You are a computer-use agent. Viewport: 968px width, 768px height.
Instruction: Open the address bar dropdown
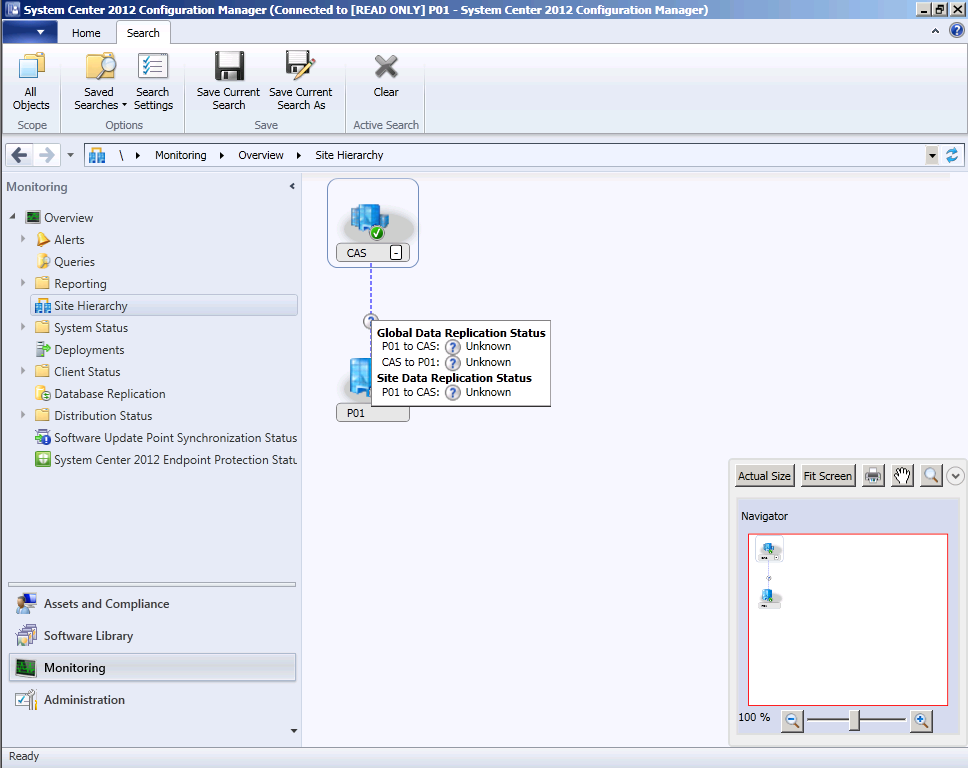[x=932, y=156]
